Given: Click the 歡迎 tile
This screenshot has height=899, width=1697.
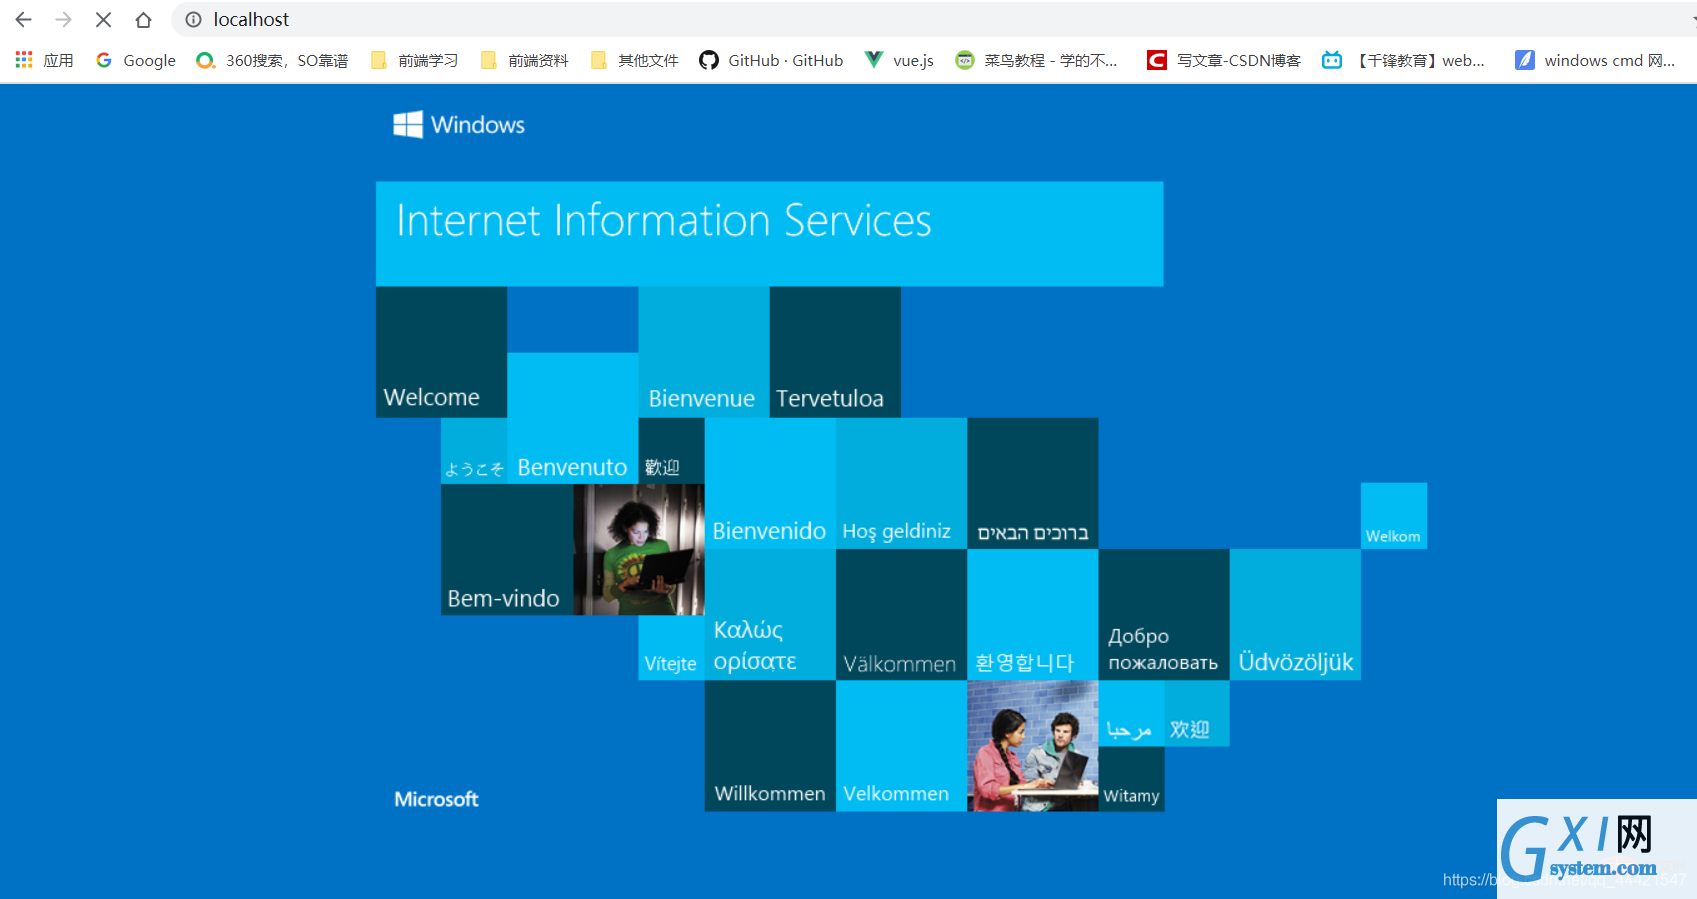Looking at the screenshot, I should pyautogui.click(x=672, y=451).
